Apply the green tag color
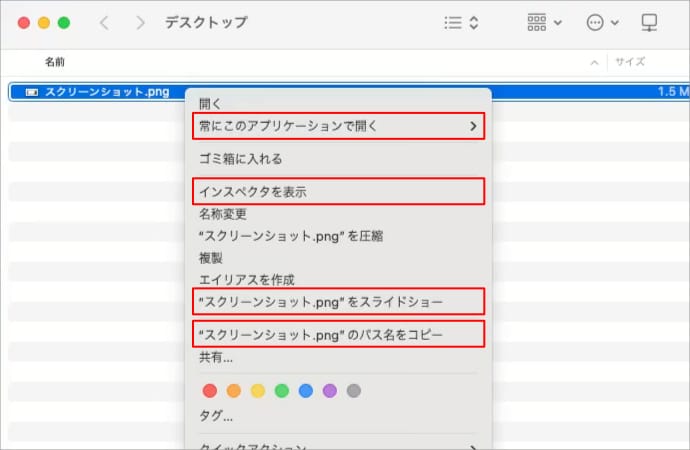 (x=282, y=391)
